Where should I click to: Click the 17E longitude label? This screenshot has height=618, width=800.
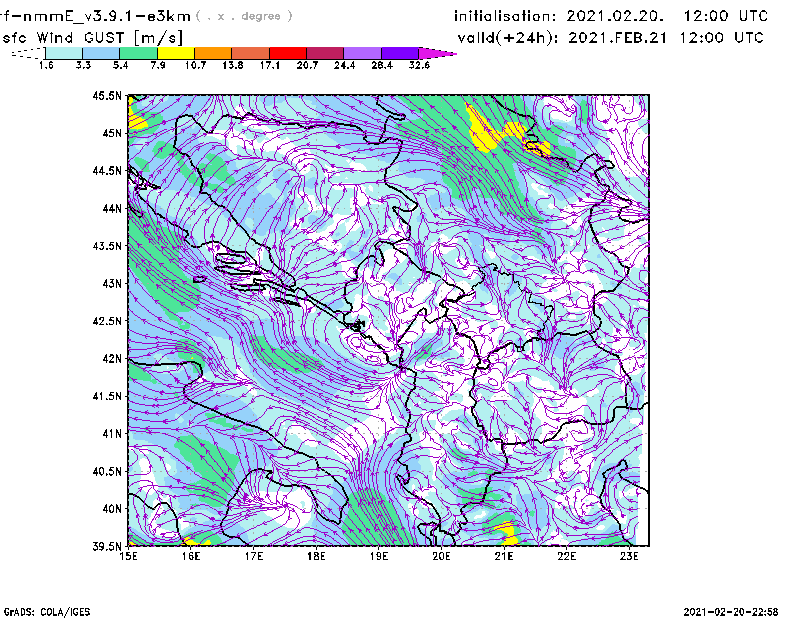(x=254, y=556)
